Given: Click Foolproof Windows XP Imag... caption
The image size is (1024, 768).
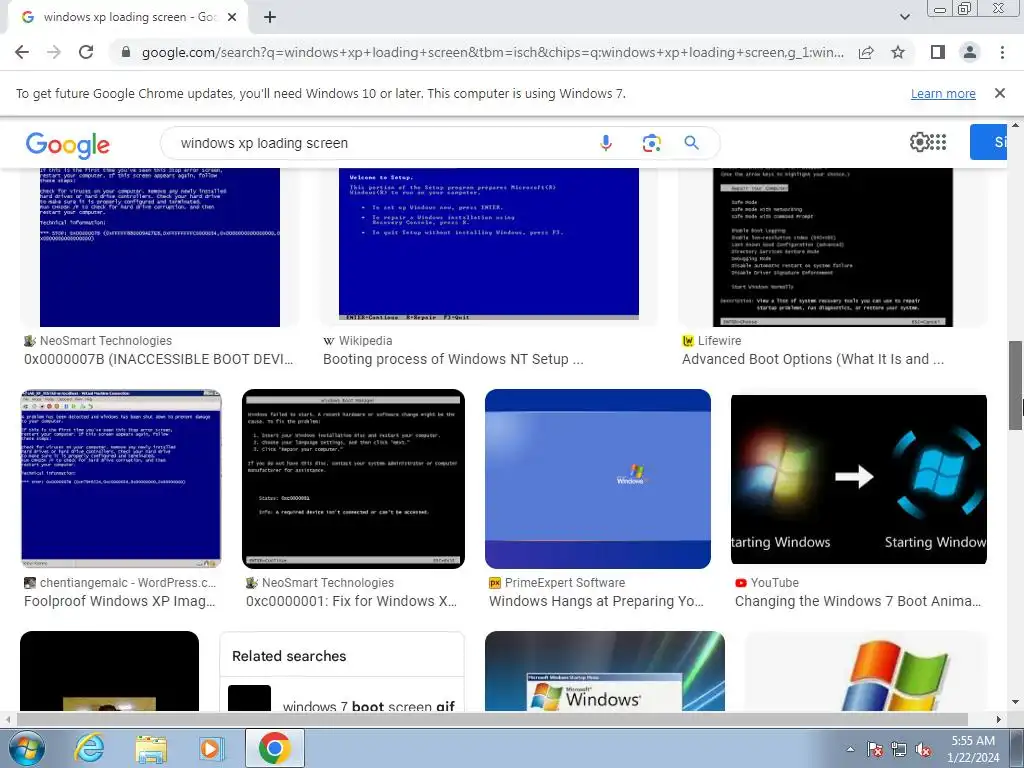Looking at the screenshot, I should 120,601.
